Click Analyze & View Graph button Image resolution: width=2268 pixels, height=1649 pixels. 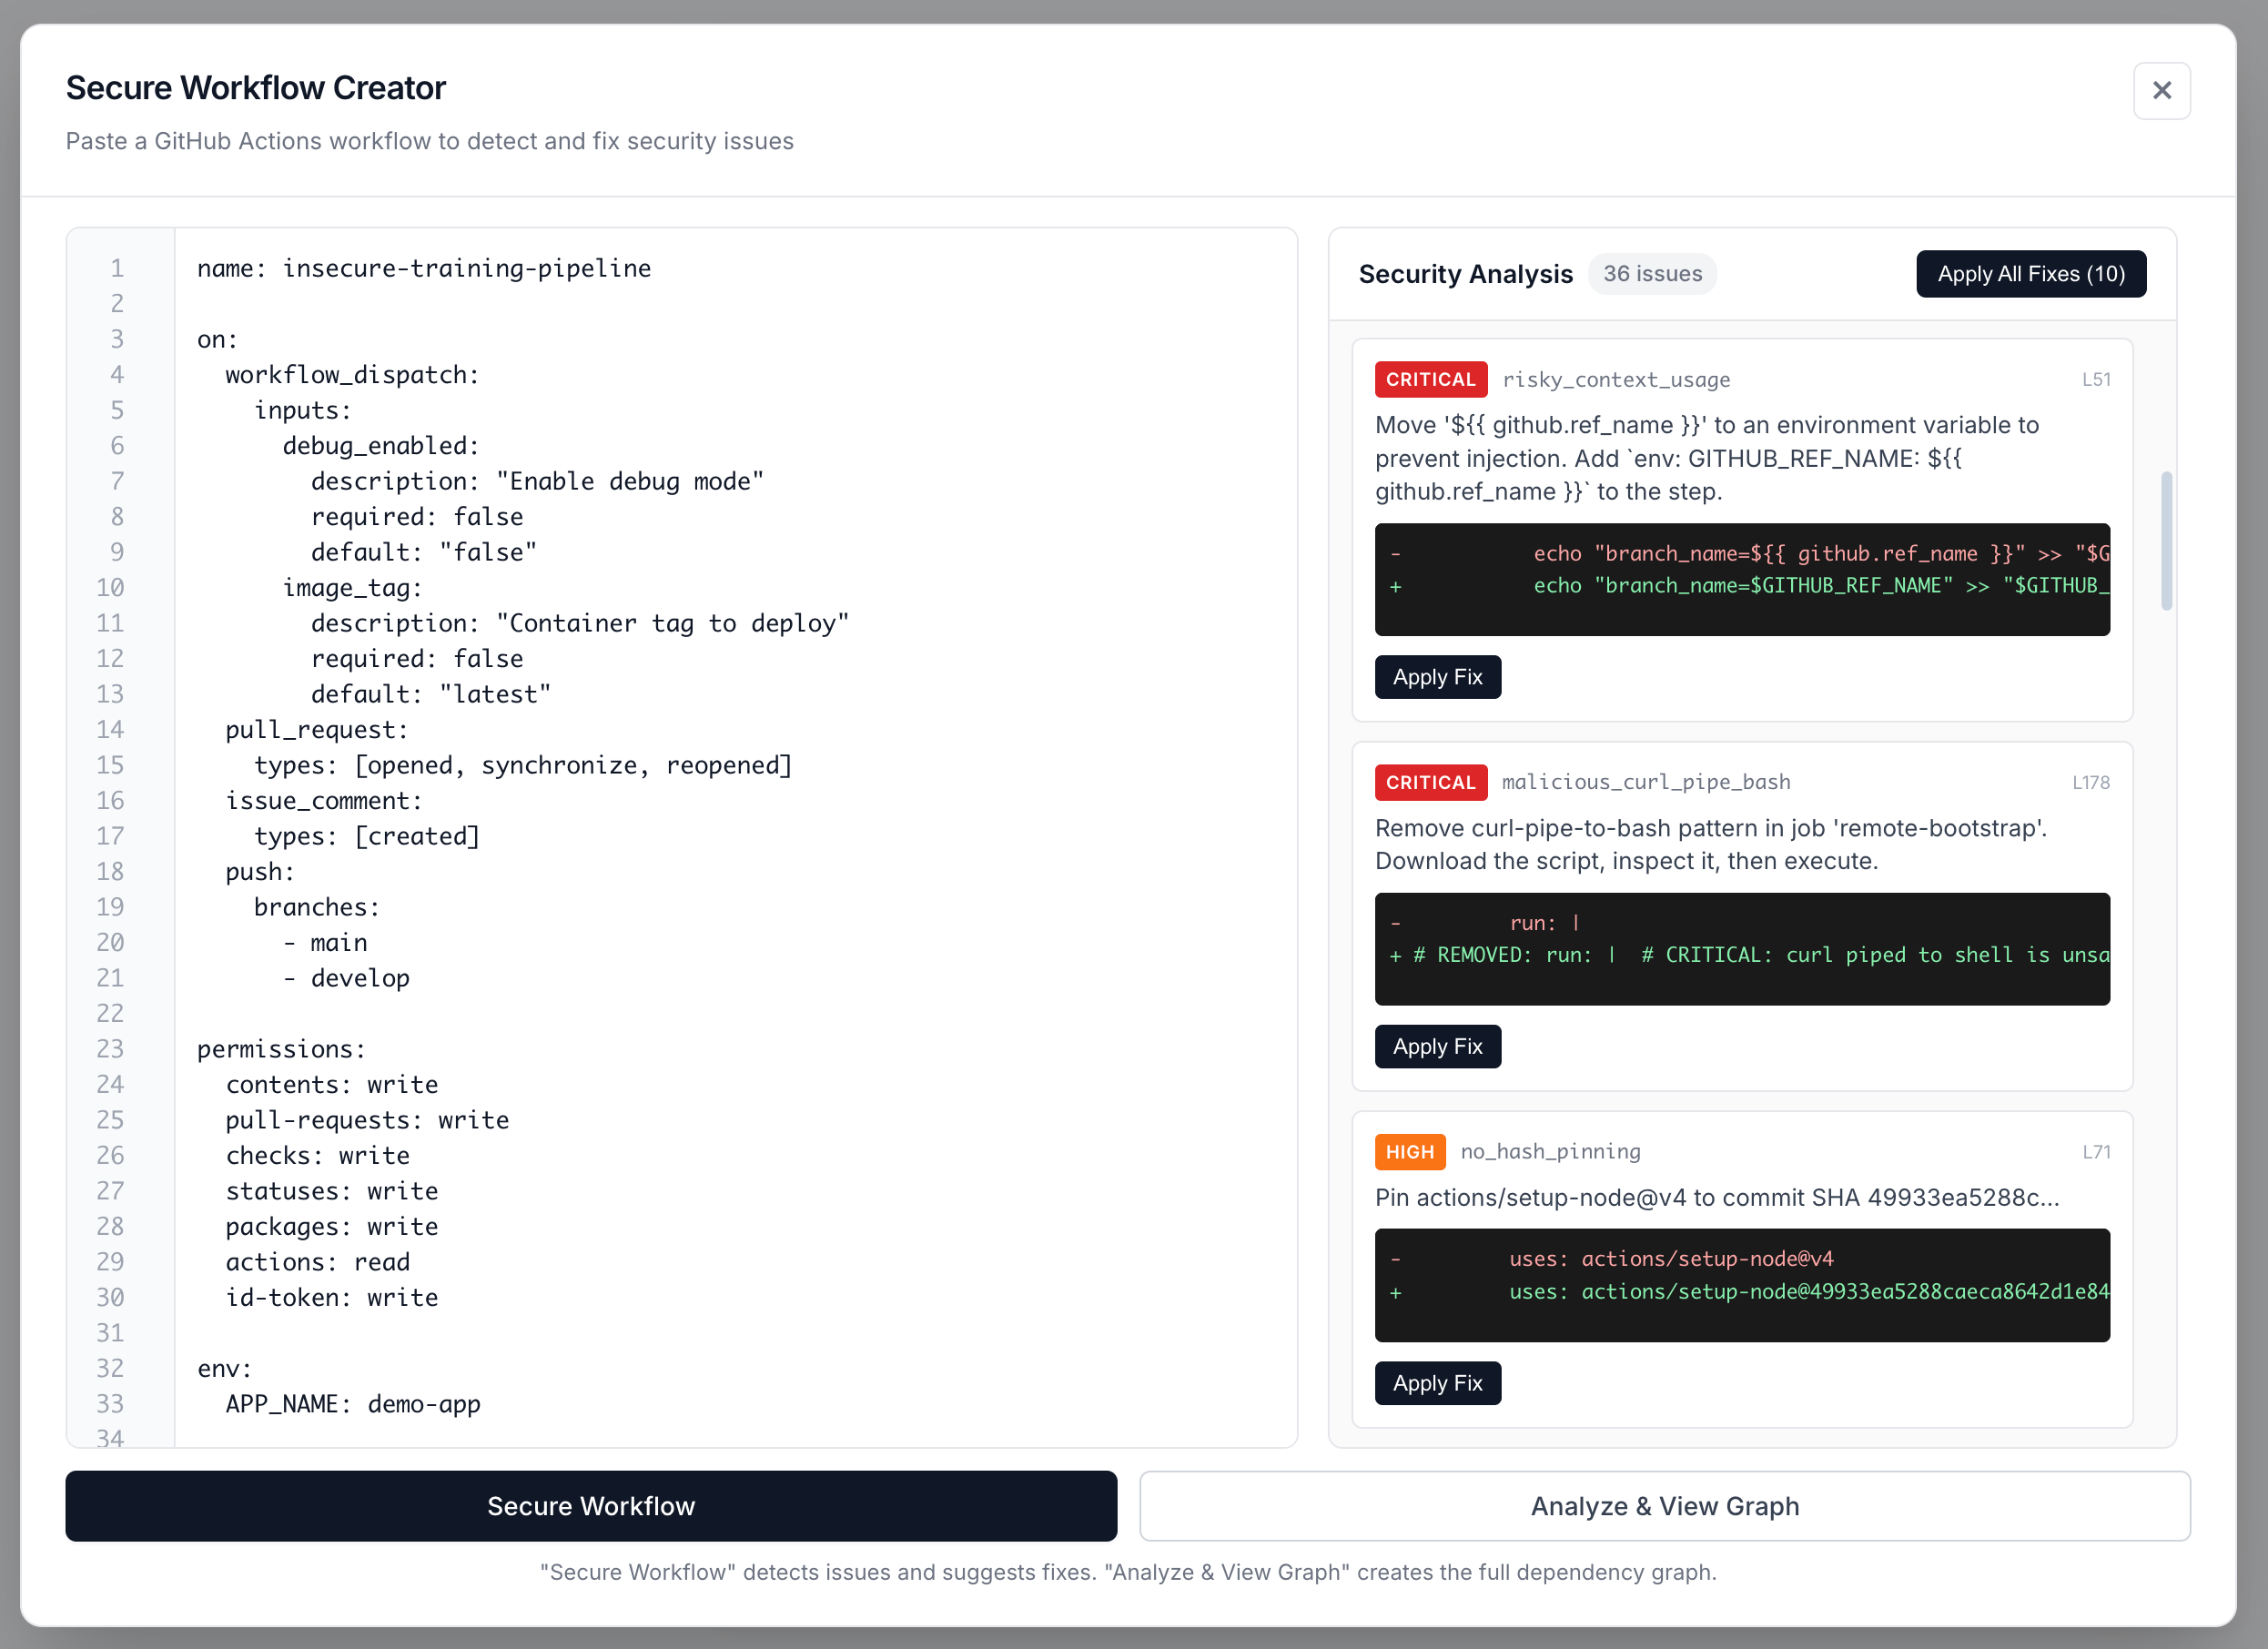tap(1664, 1505)
